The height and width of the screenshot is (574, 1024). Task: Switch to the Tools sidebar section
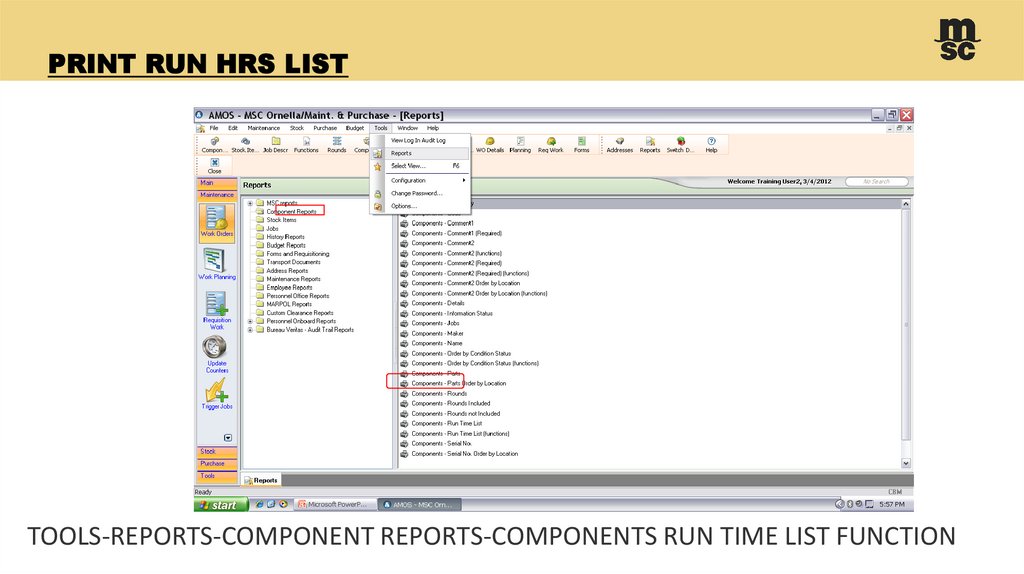coord(217,476)
